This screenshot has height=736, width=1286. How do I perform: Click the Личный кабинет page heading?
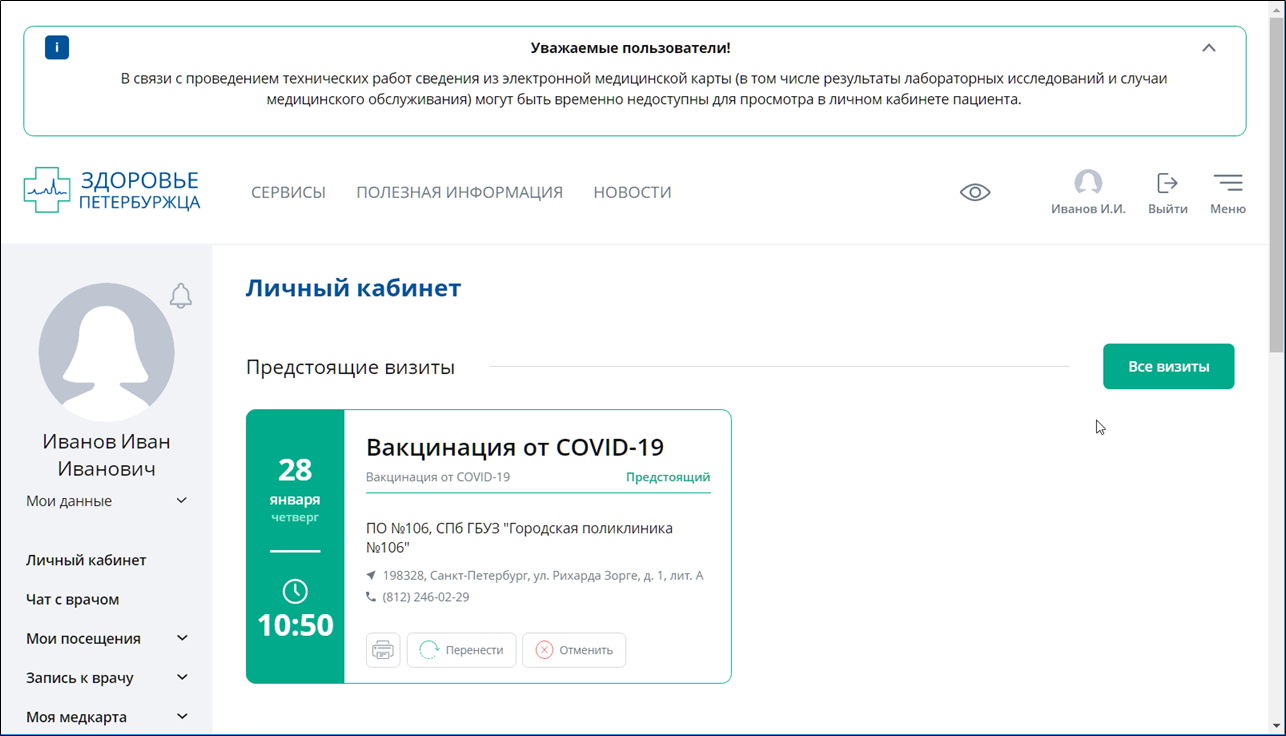[x=353, y=288]
